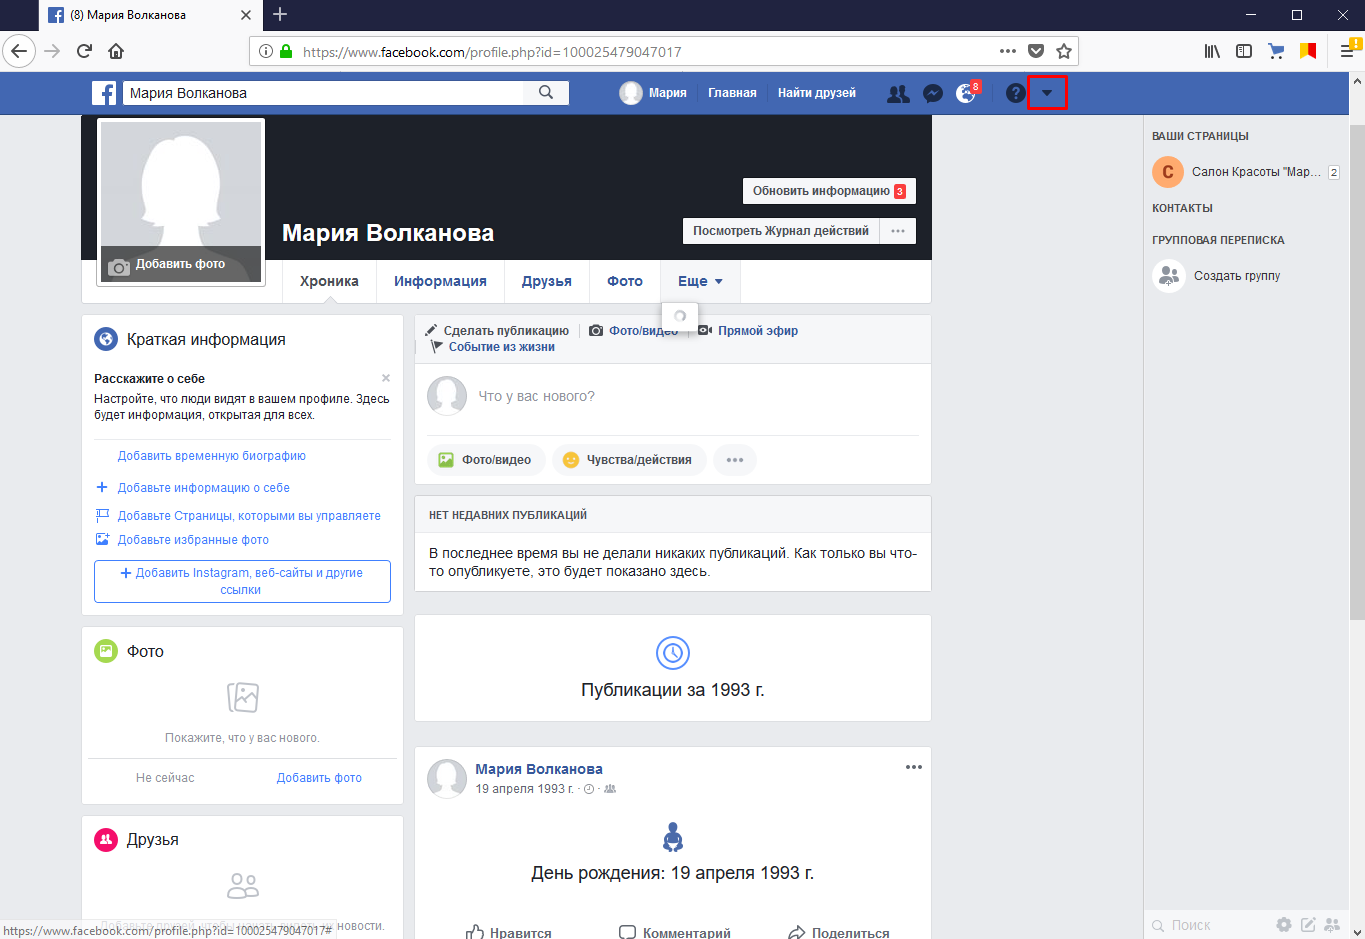Open the Messenger icon
The image size is (1365, 939).
(932, 93)
